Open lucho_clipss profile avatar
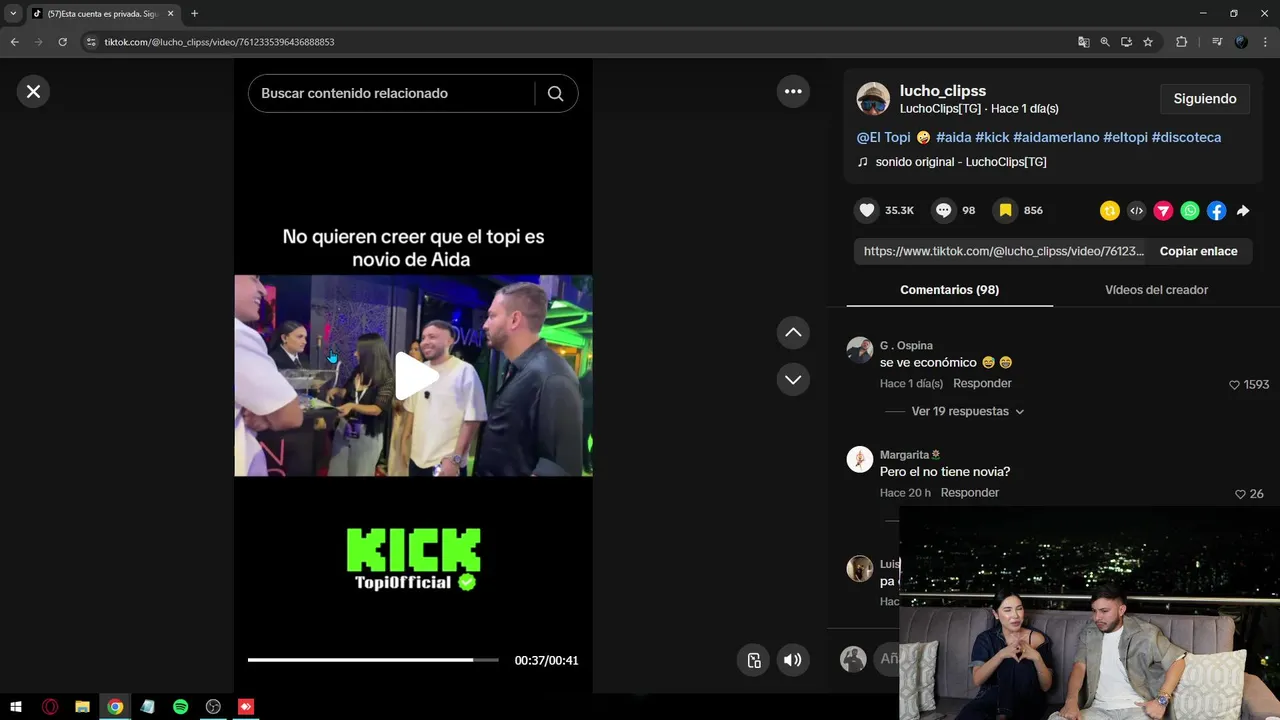 [x=873, y=98]
